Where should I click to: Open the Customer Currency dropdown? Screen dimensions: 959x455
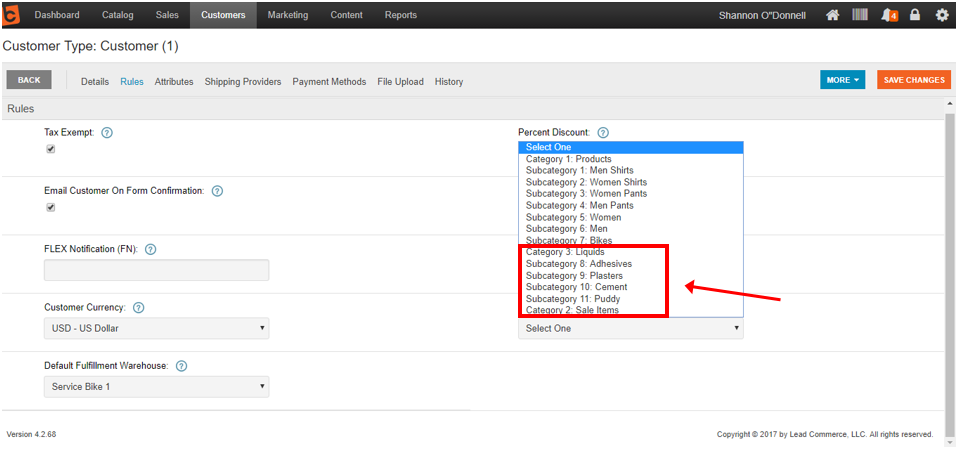(x=156, y=328)
